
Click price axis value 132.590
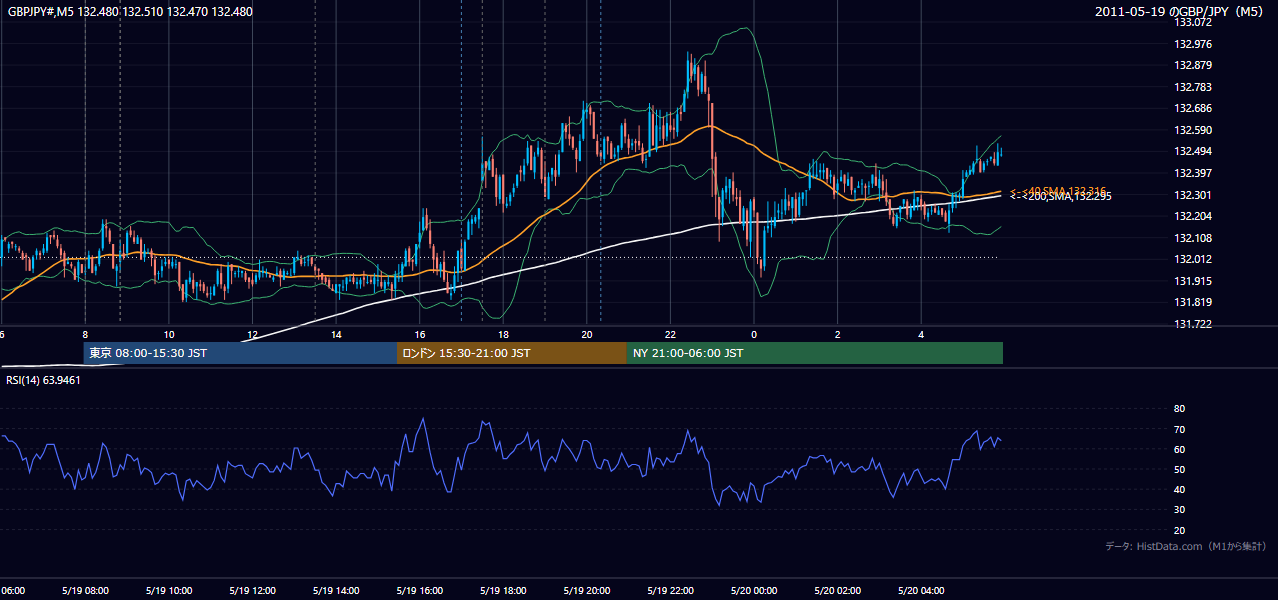[x=1192, y=130]
